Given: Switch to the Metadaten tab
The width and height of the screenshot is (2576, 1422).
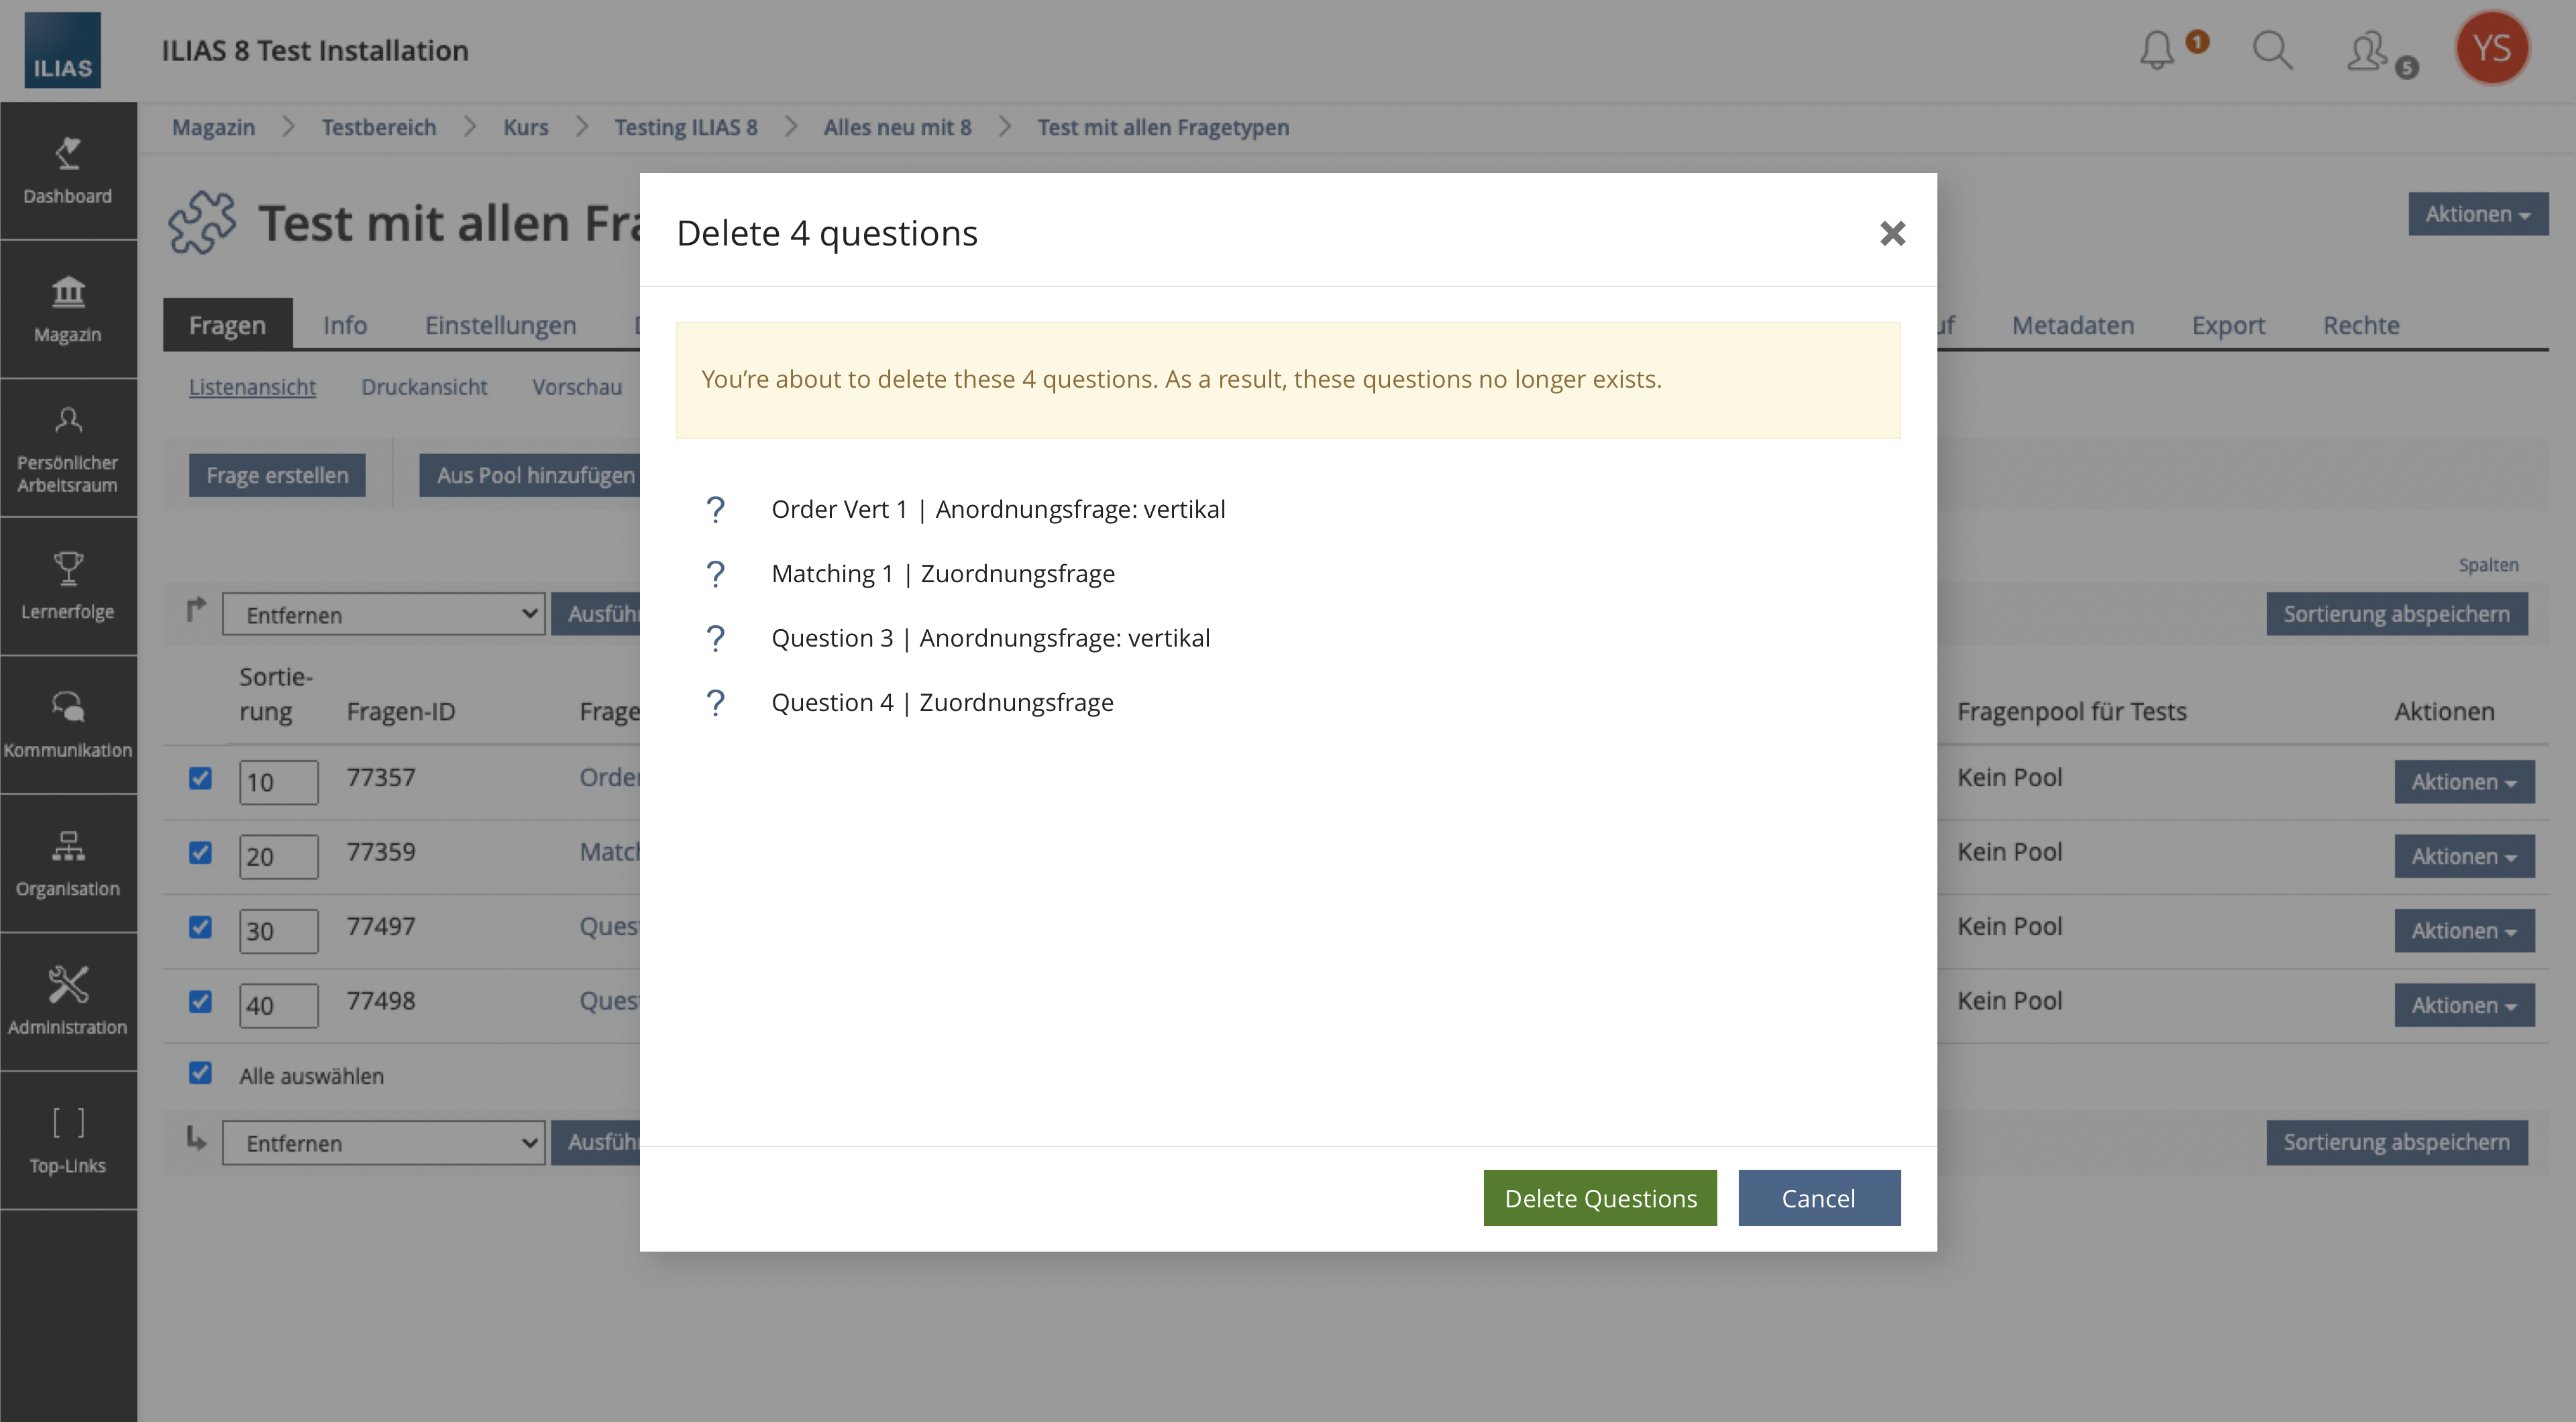Looking at the screenshot, I should tap(2072, 325).
